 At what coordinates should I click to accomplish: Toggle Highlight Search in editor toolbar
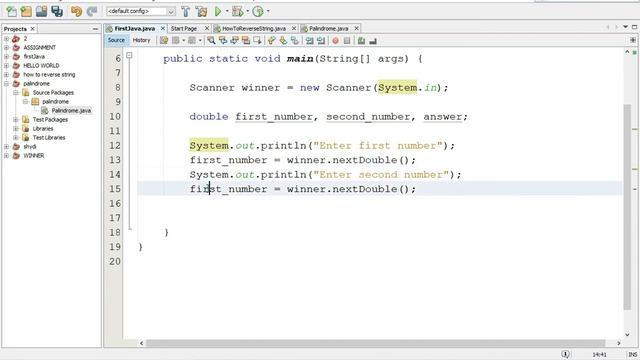click(x=245, y=40)
